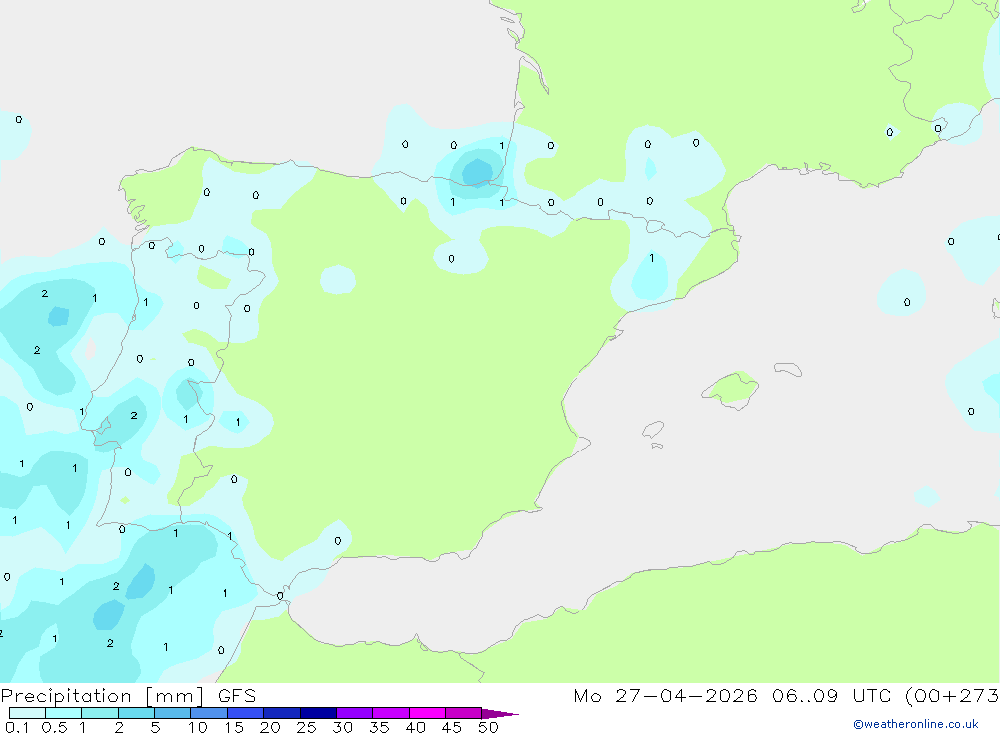1000x733 pixels.
Task: Click the legend scale value '0.5'
Action: [x=54, y=727]
